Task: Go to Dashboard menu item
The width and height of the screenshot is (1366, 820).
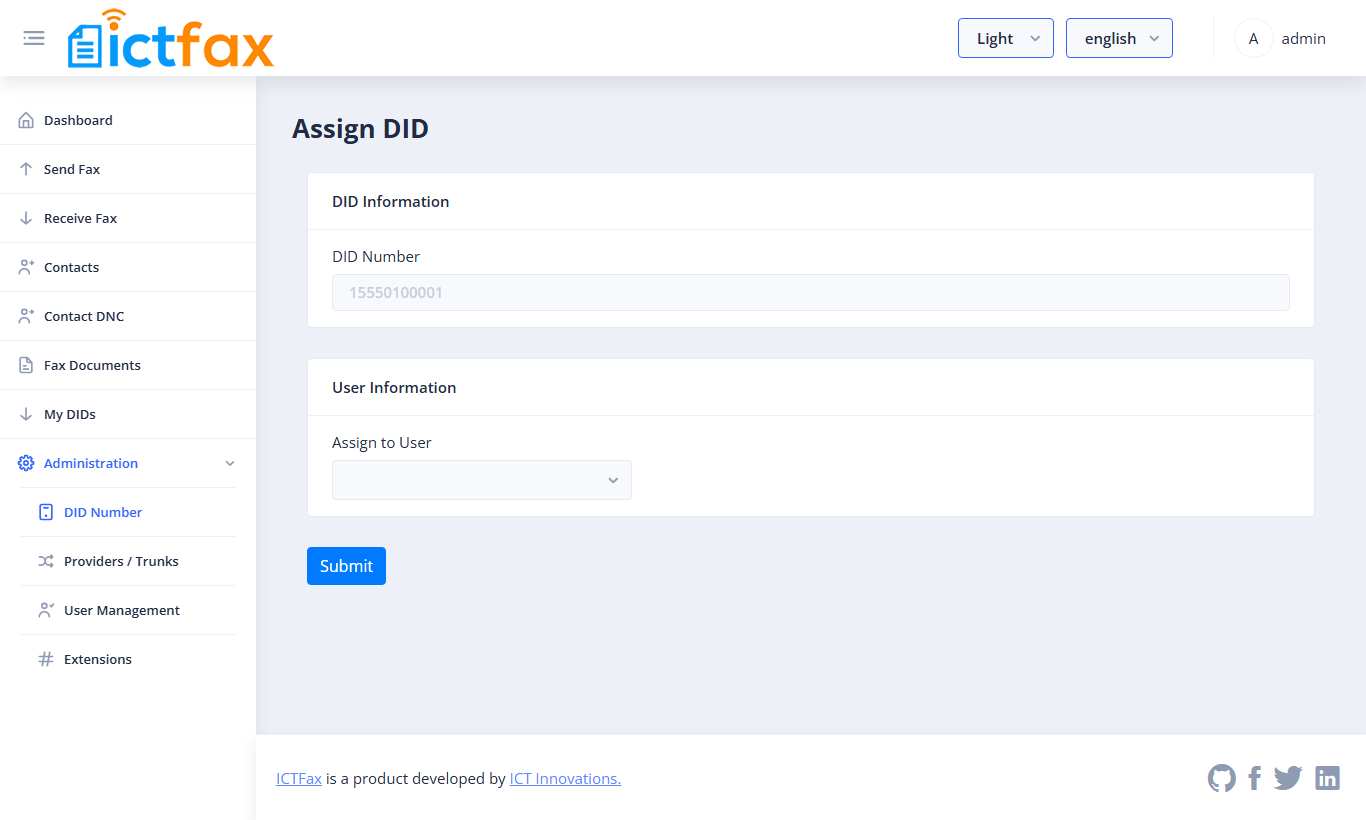Action: (x=128, y=120)
